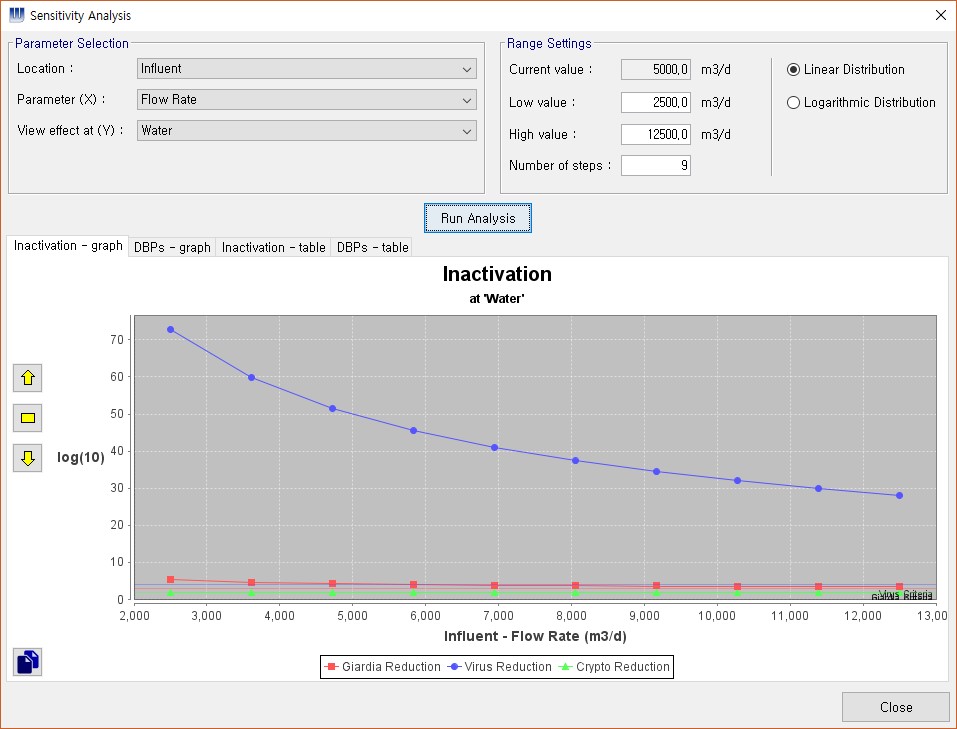The image size is (957, 729).
Task: Switch to the DBPs - graph tab
Action: tap(172, 247)
